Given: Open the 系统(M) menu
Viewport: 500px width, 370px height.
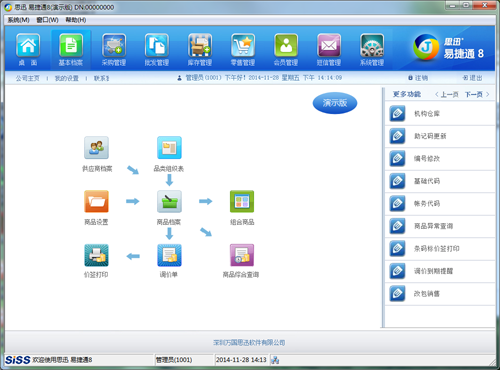Looking at the screenshot, I should [x=19, y=20].
